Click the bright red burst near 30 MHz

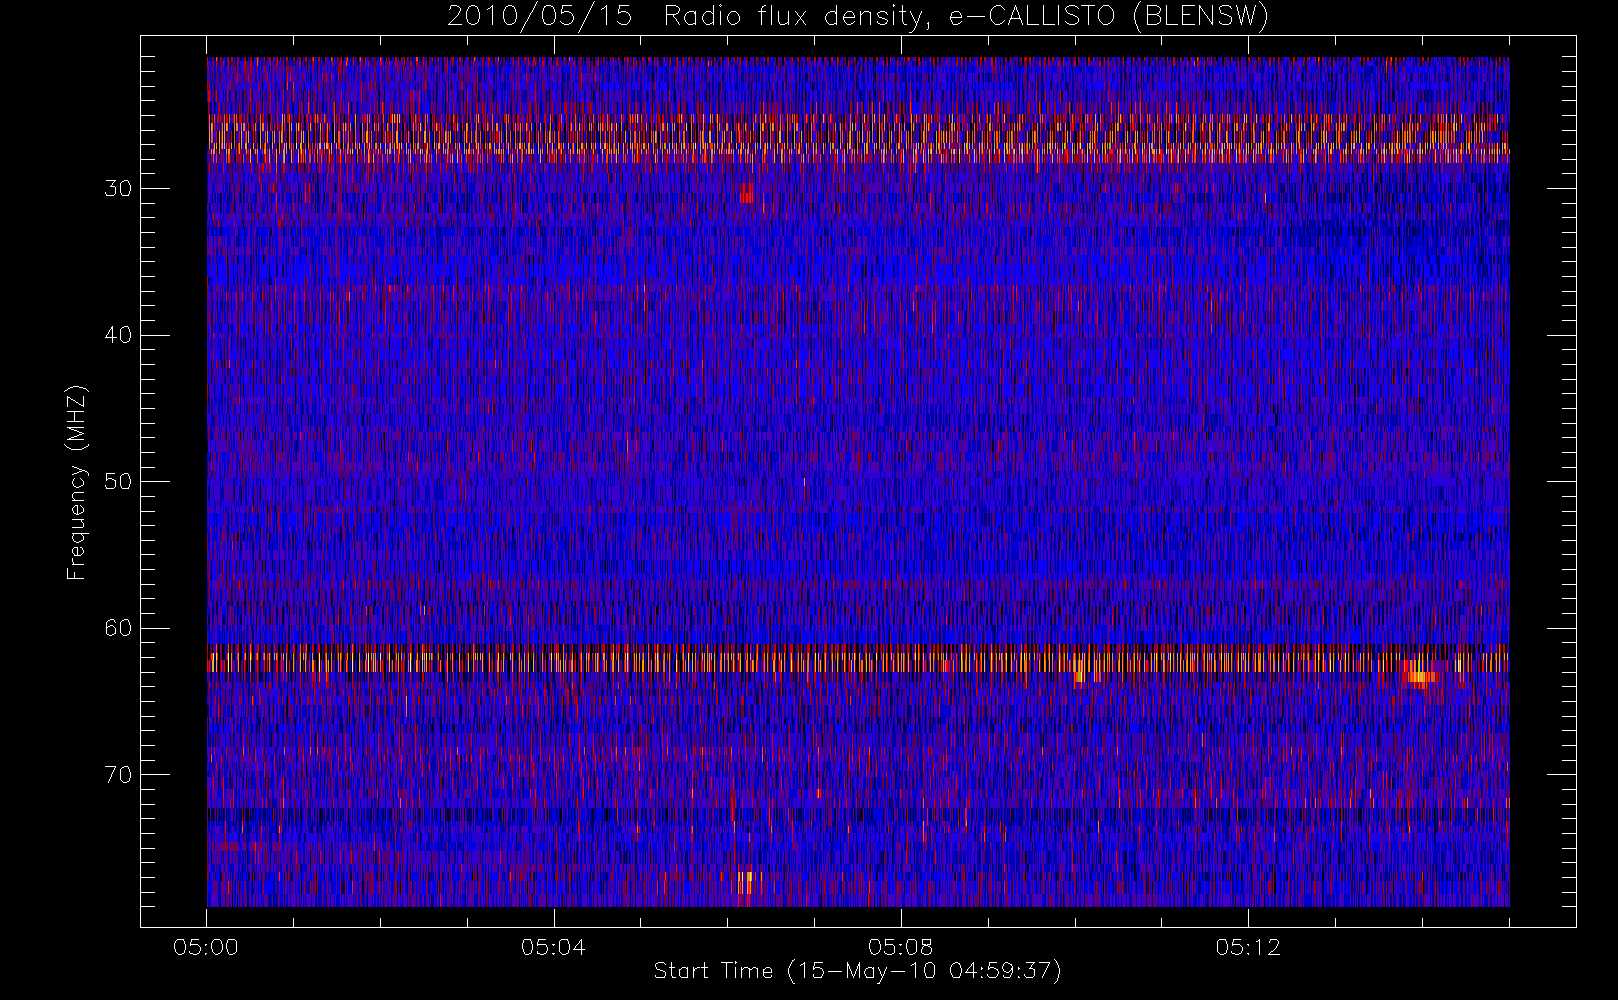[x=747, y=193]
